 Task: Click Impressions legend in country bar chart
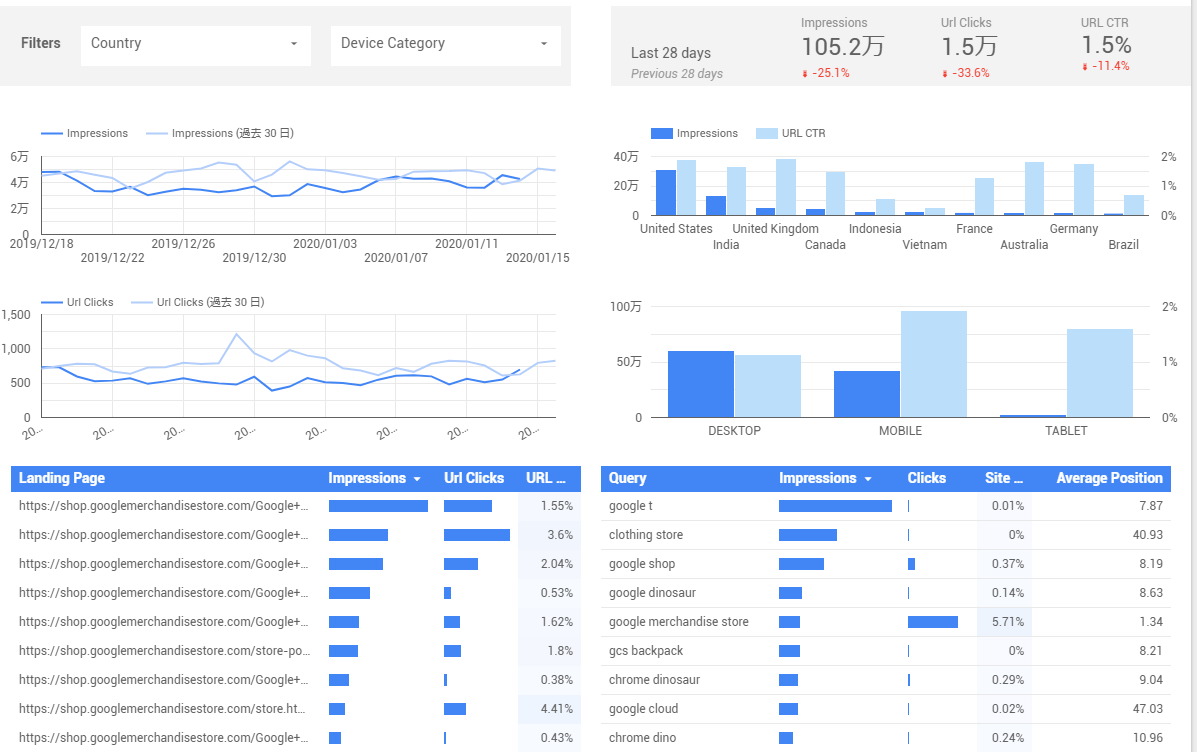(695, 133)
